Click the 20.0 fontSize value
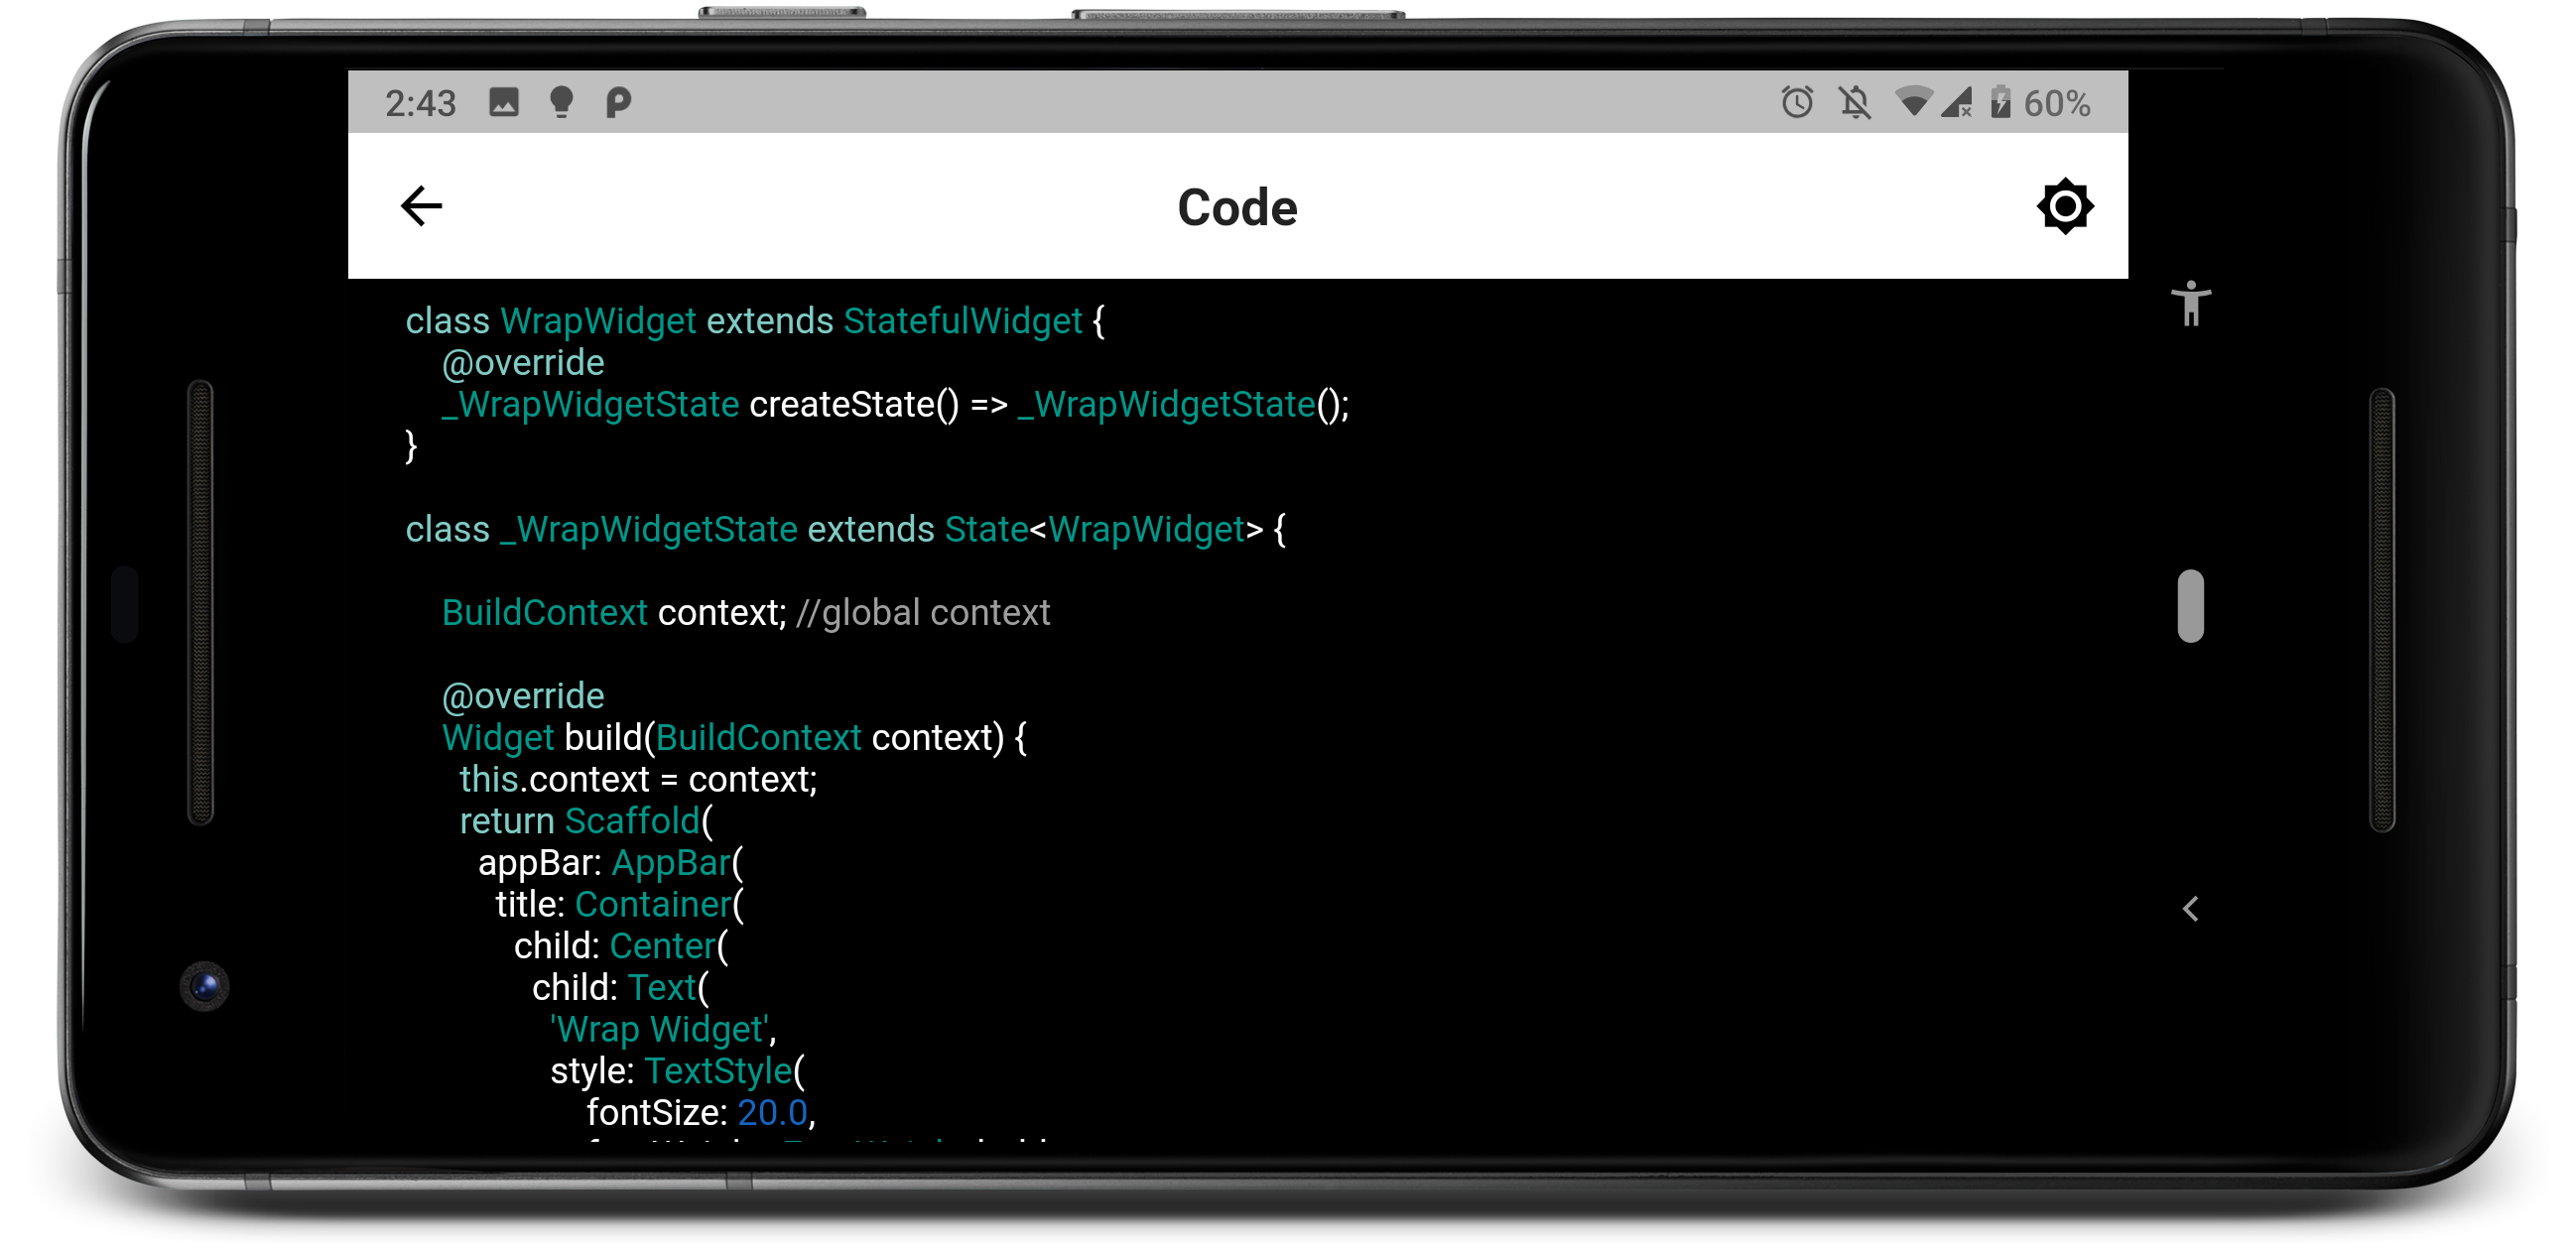 772,1112
